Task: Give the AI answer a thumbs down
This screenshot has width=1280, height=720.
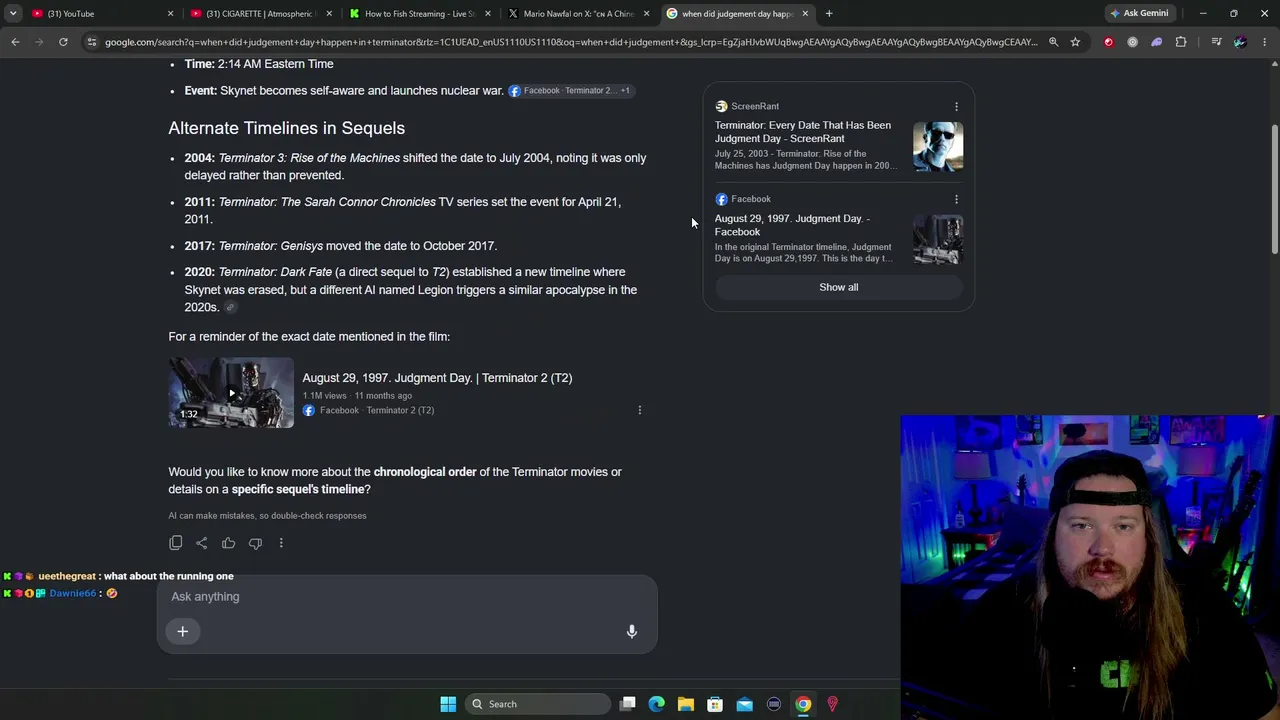Action: tap(255, 543)
